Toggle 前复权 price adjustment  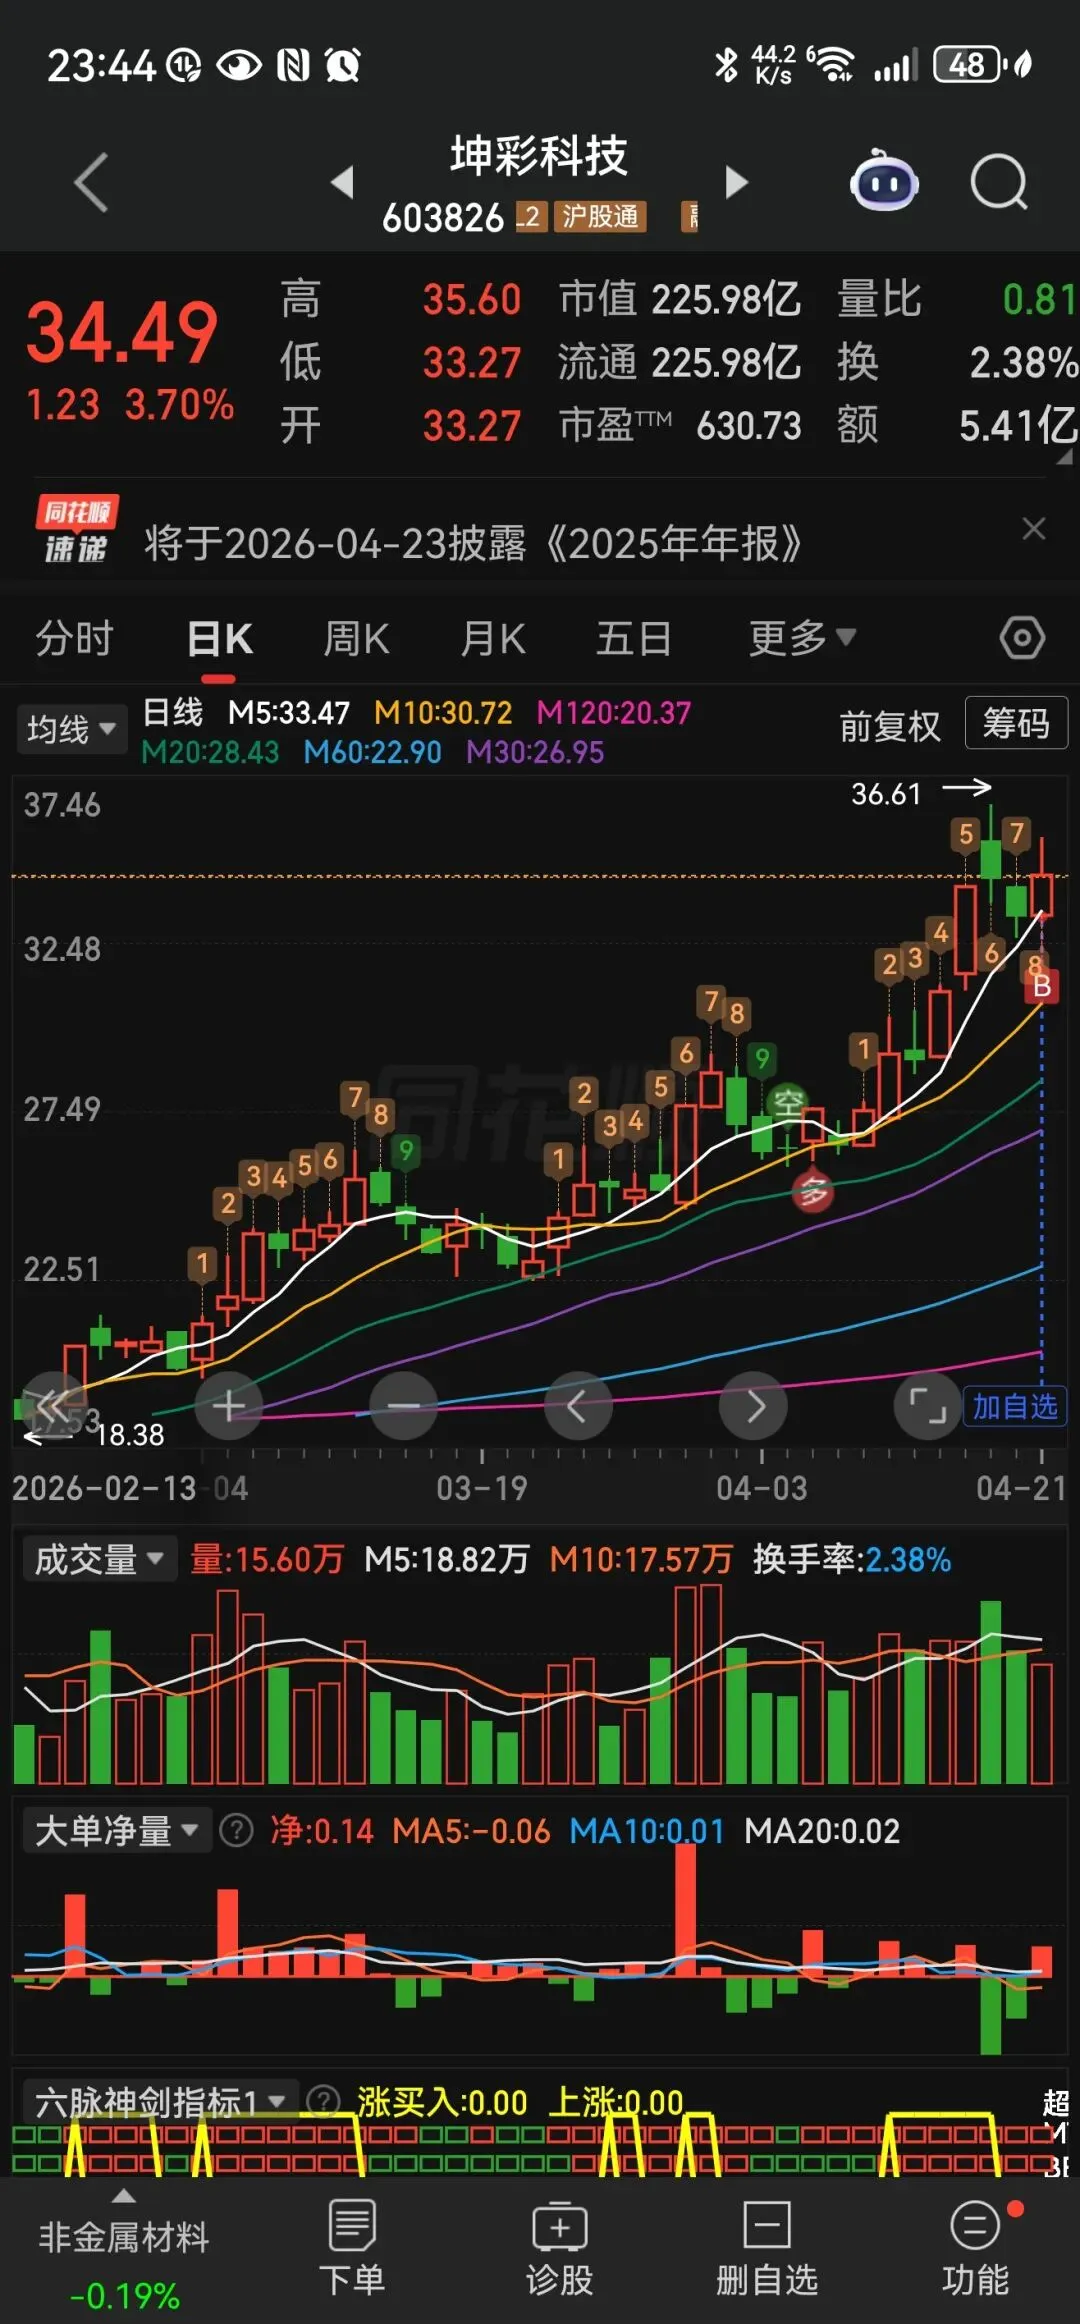pyautogui.click(x=890, y=726)
